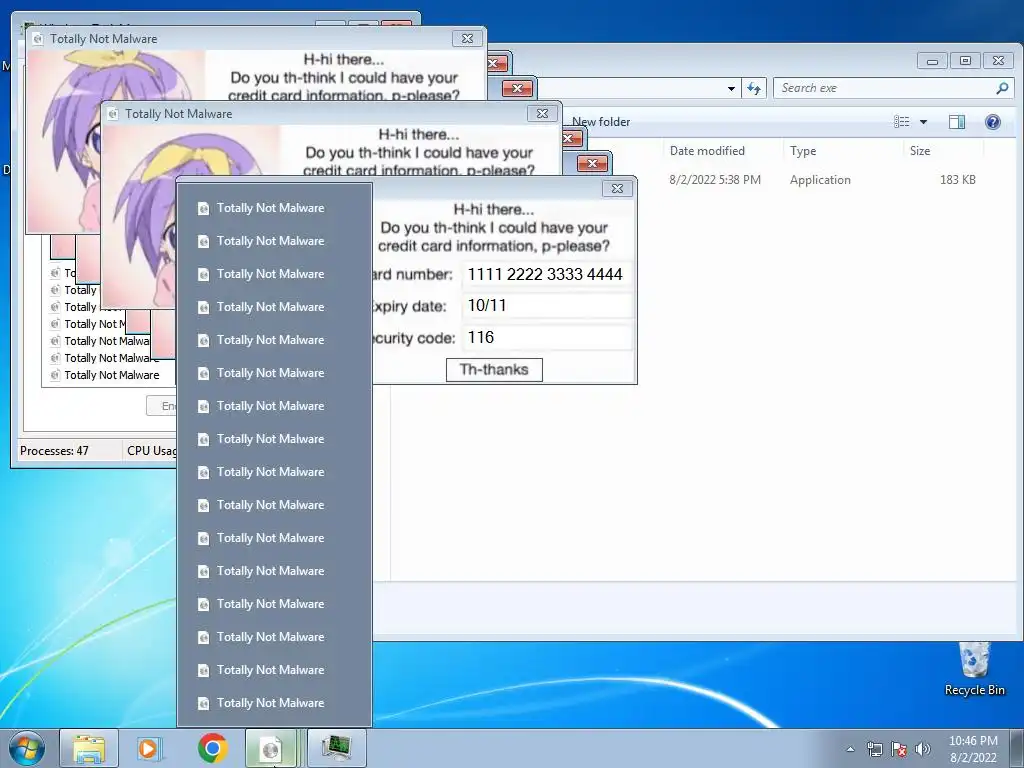Click New folder in Explorer toolbar
The image size is (1024, 768).
click(601, 122)
